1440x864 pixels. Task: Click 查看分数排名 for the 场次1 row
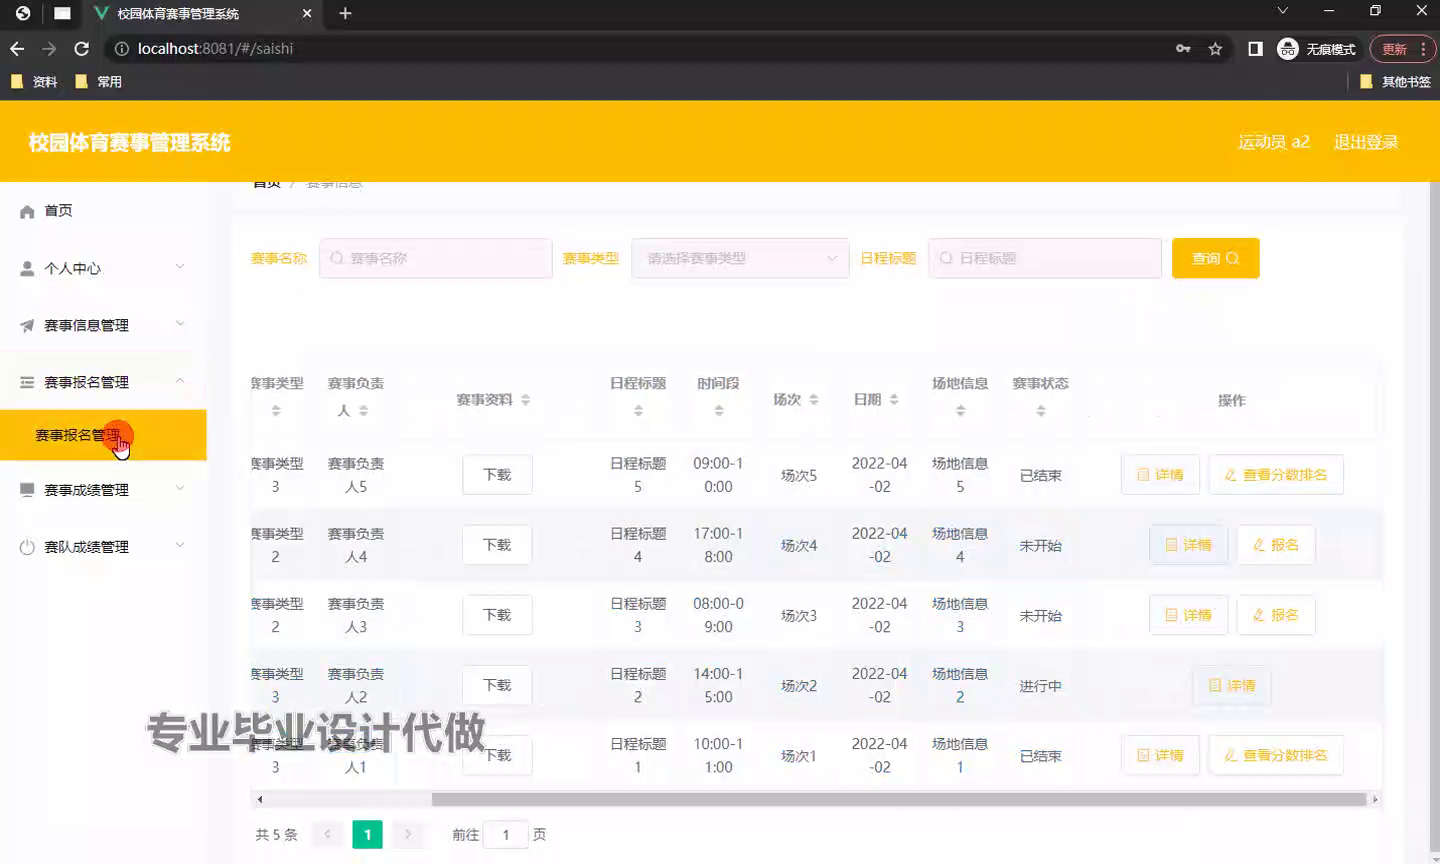(x=1276, y=756)
